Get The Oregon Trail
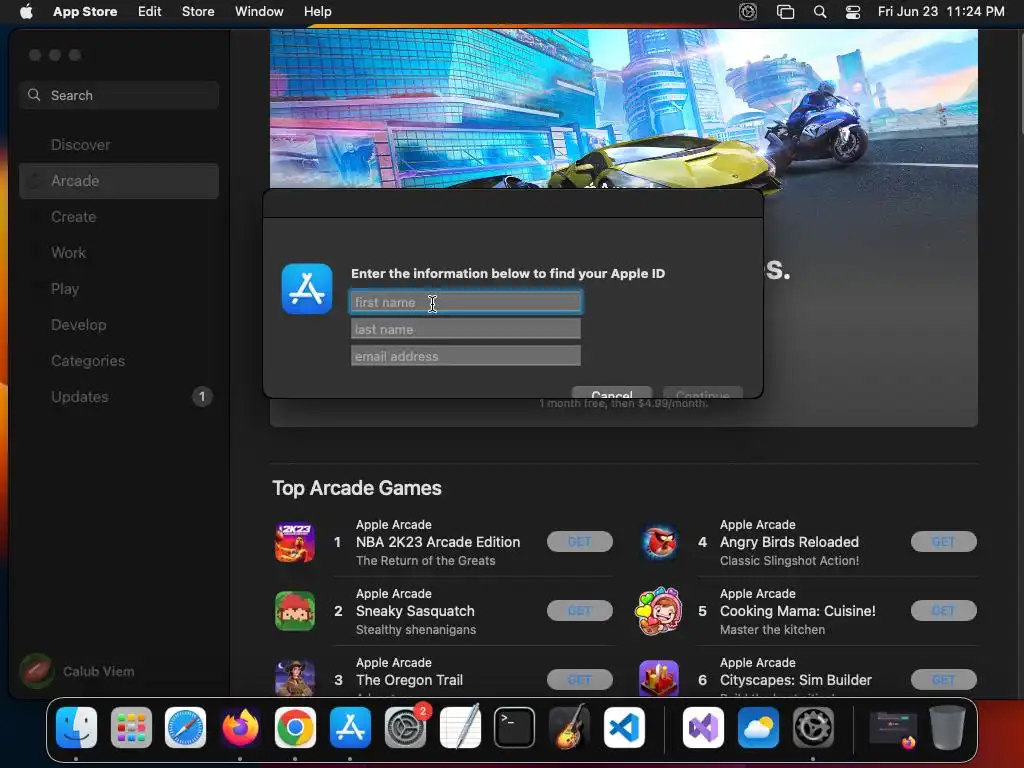The width and height of the screenshot is (1024, 768). point(579,680)
